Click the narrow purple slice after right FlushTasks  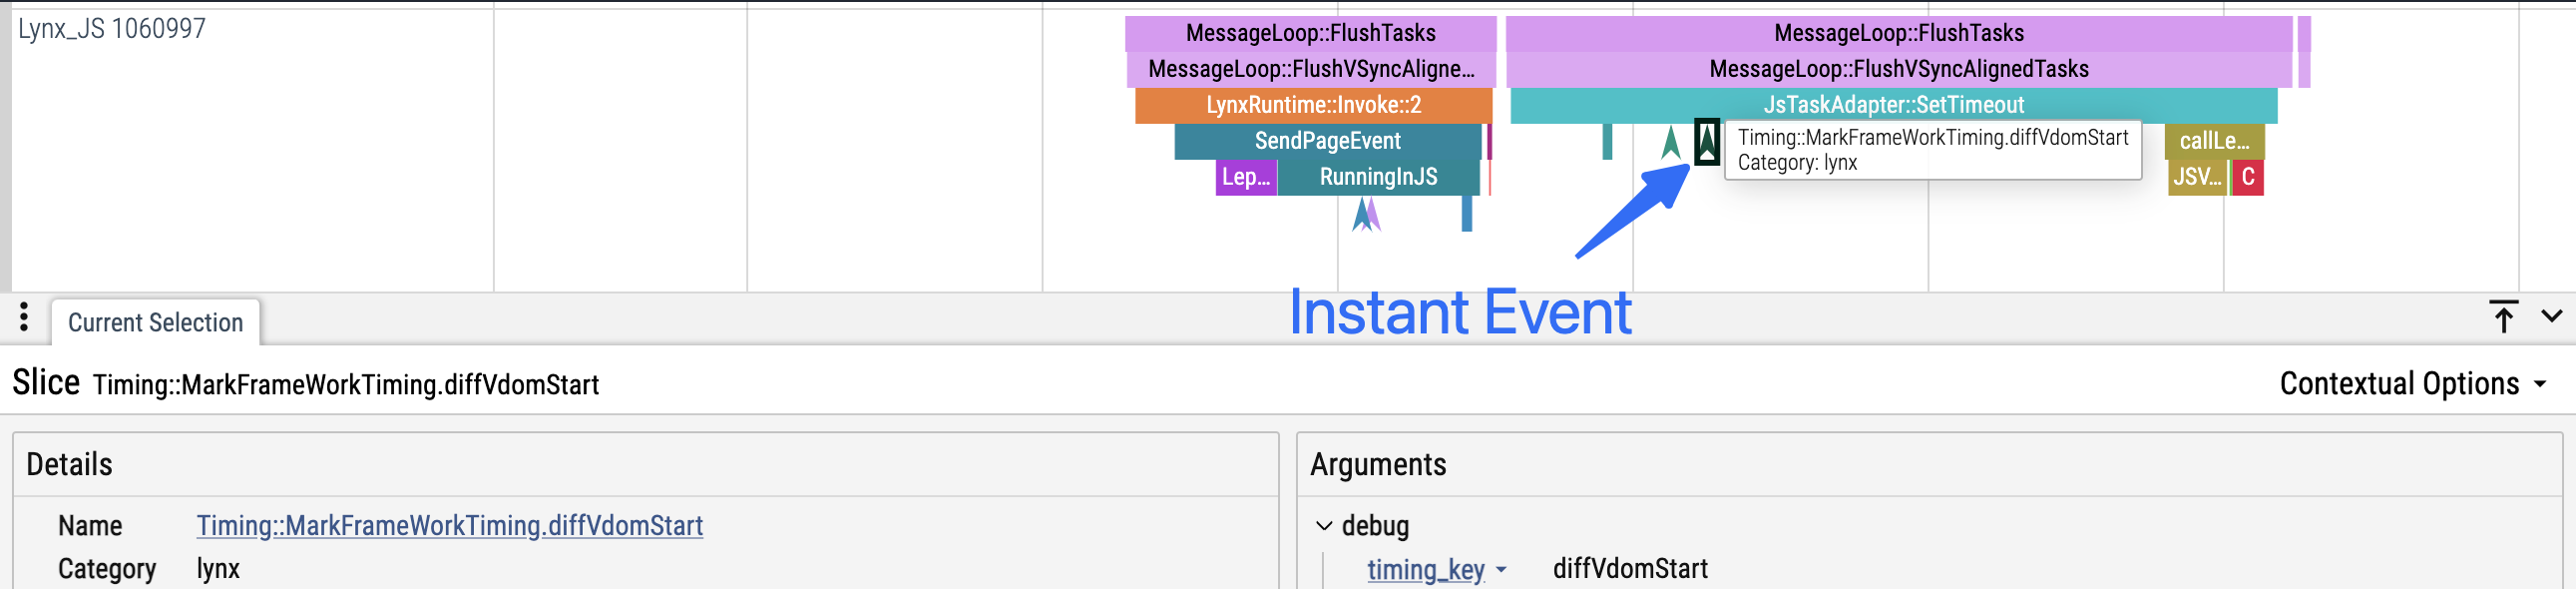[x=2304, y=33]
